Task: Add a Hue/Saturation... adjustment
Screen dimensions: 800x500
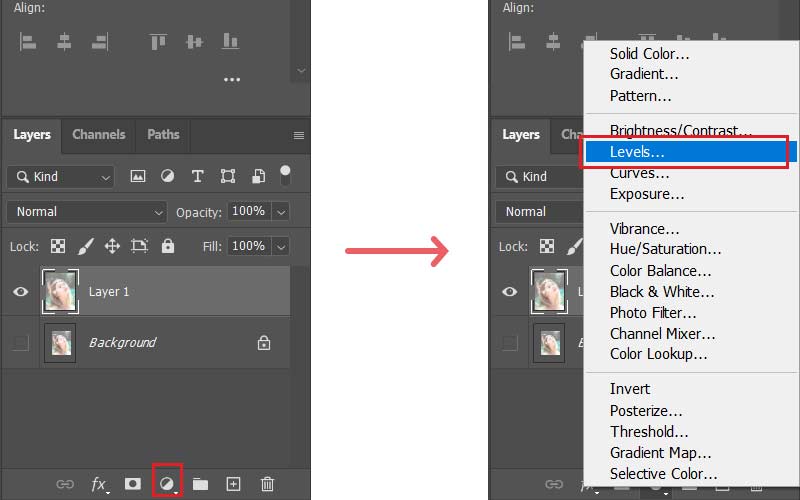Action: [x=665, y=249]
